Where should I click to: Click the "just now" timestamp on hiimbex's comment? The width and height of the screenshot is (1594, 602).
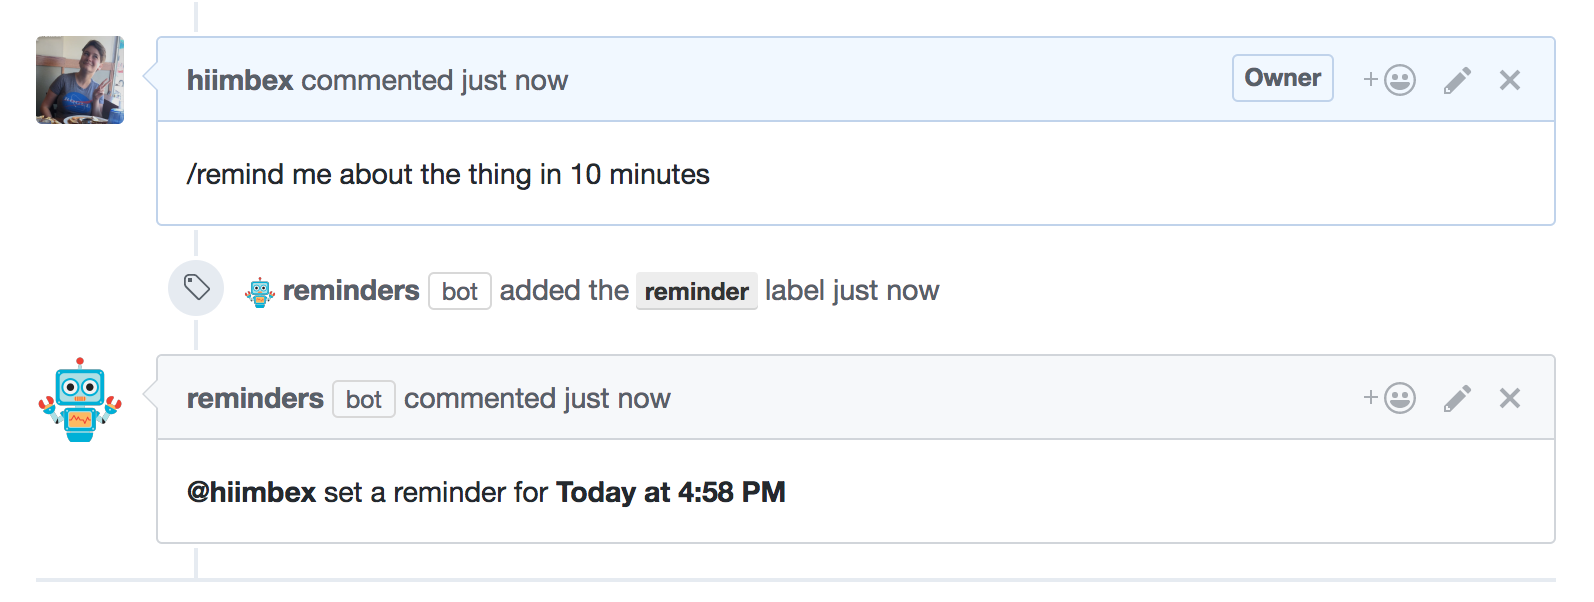tap(514, 80)
